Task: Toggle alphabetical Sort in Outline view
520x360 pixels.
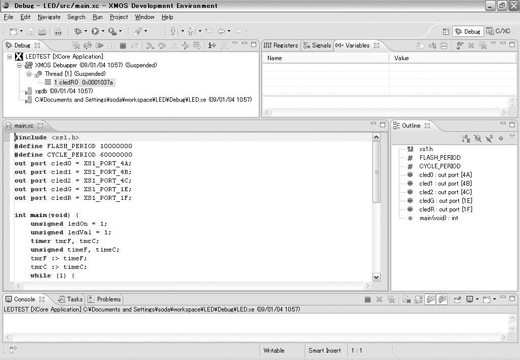Action: click(466, 138)
